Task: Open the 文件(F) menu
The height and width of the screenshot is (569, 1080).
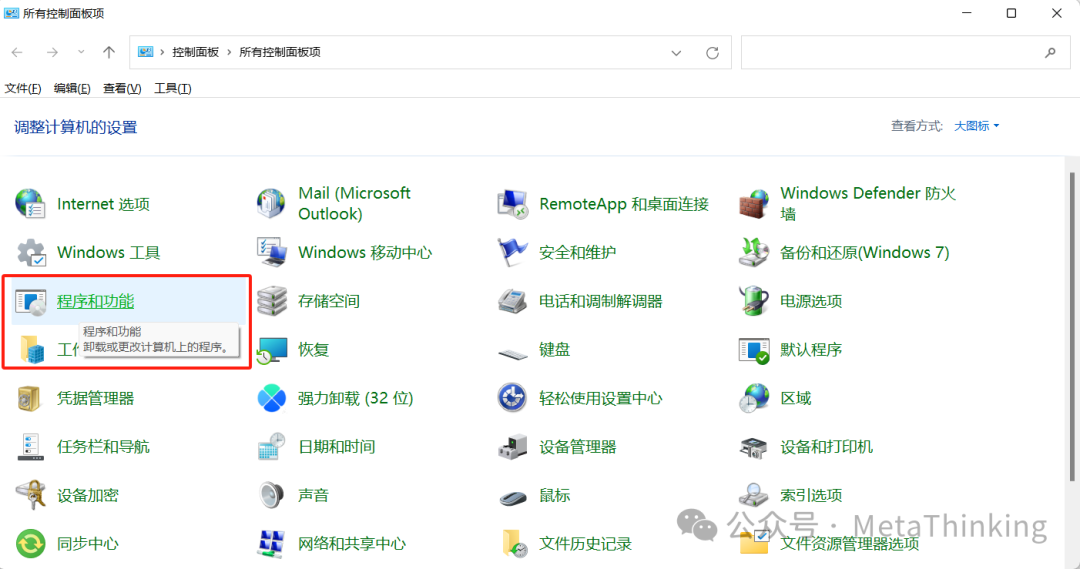Action: tap(23, 88)
